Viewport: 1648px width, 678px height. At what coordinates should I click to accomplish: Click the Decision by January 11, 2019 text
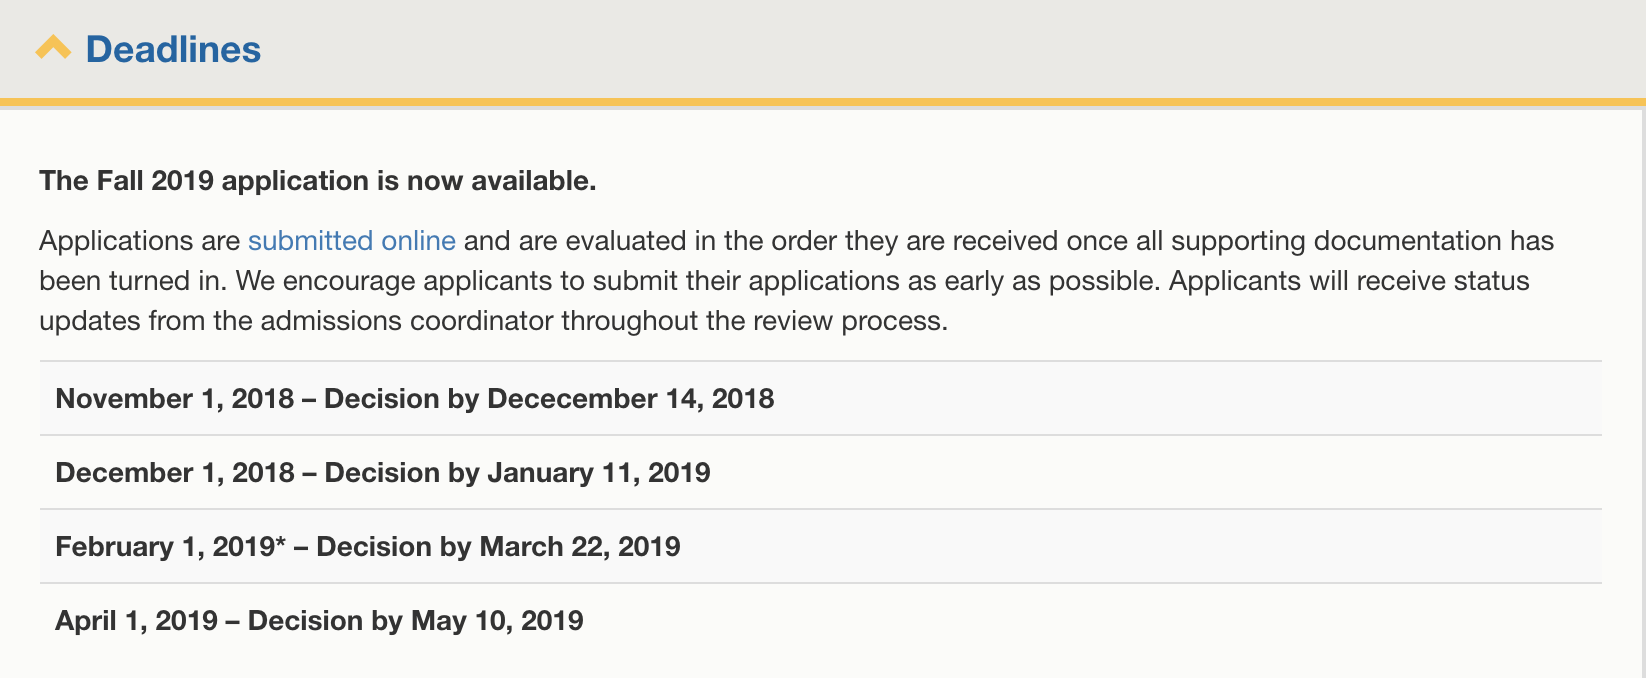point(515,472)
